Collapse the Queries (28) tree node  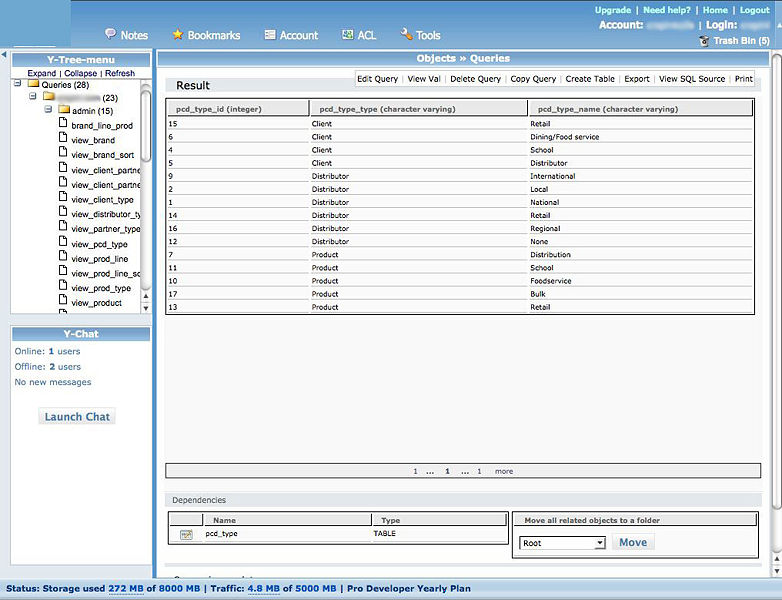click(18, 84)
